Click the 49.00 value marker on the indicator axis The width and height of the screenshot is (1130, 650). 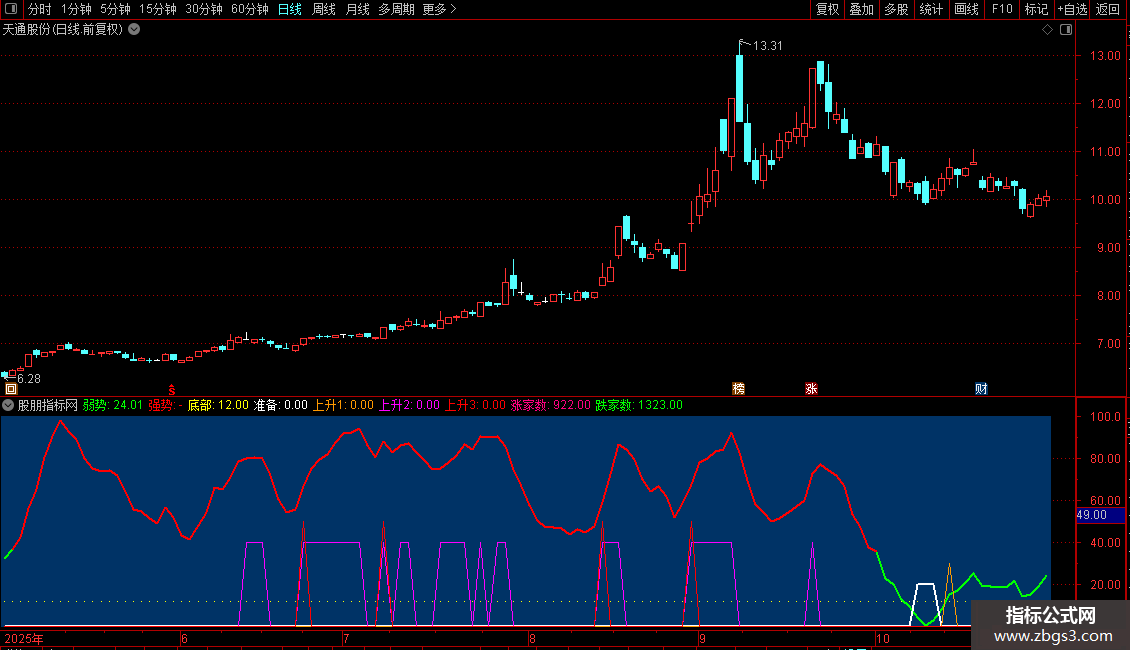1091,515
